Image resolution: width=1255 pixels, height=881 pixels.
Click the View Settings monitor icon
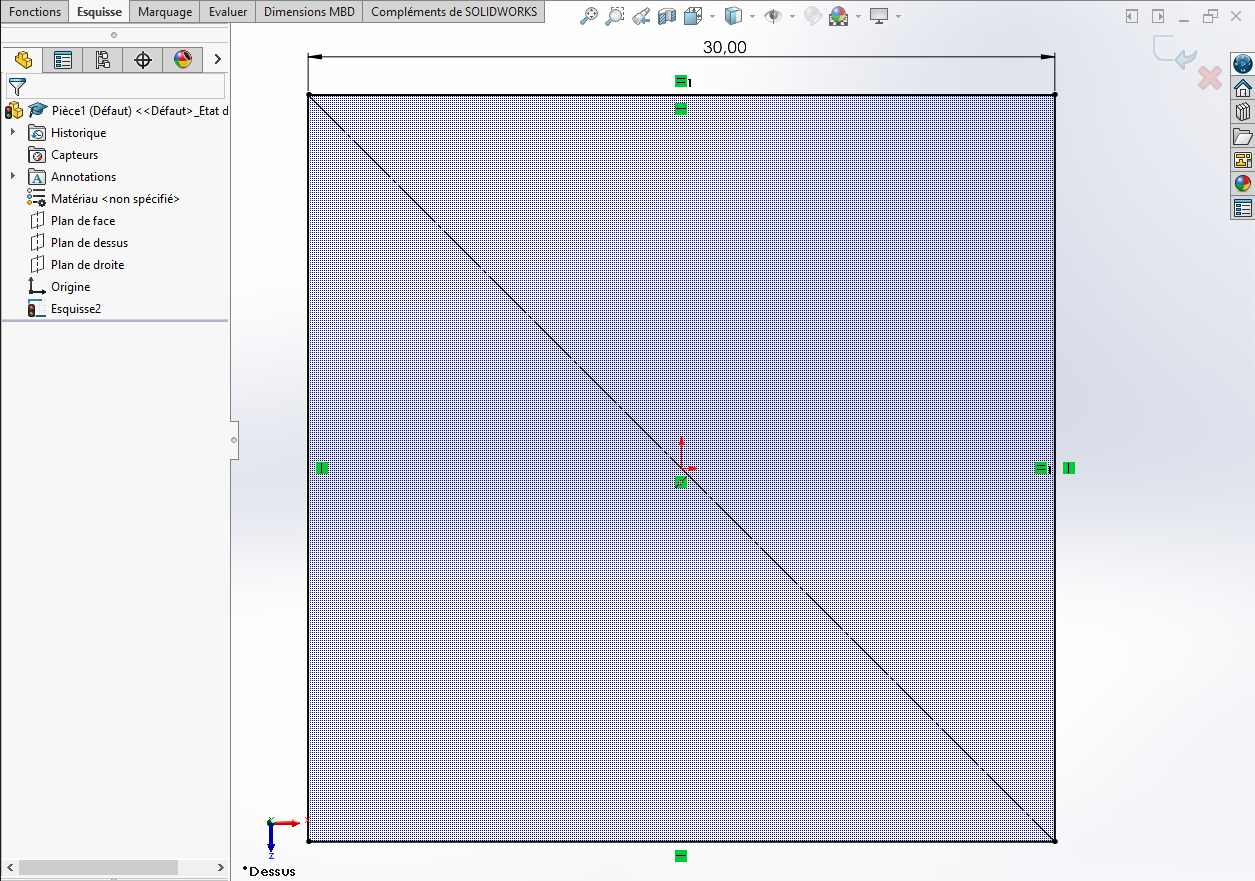879,16
